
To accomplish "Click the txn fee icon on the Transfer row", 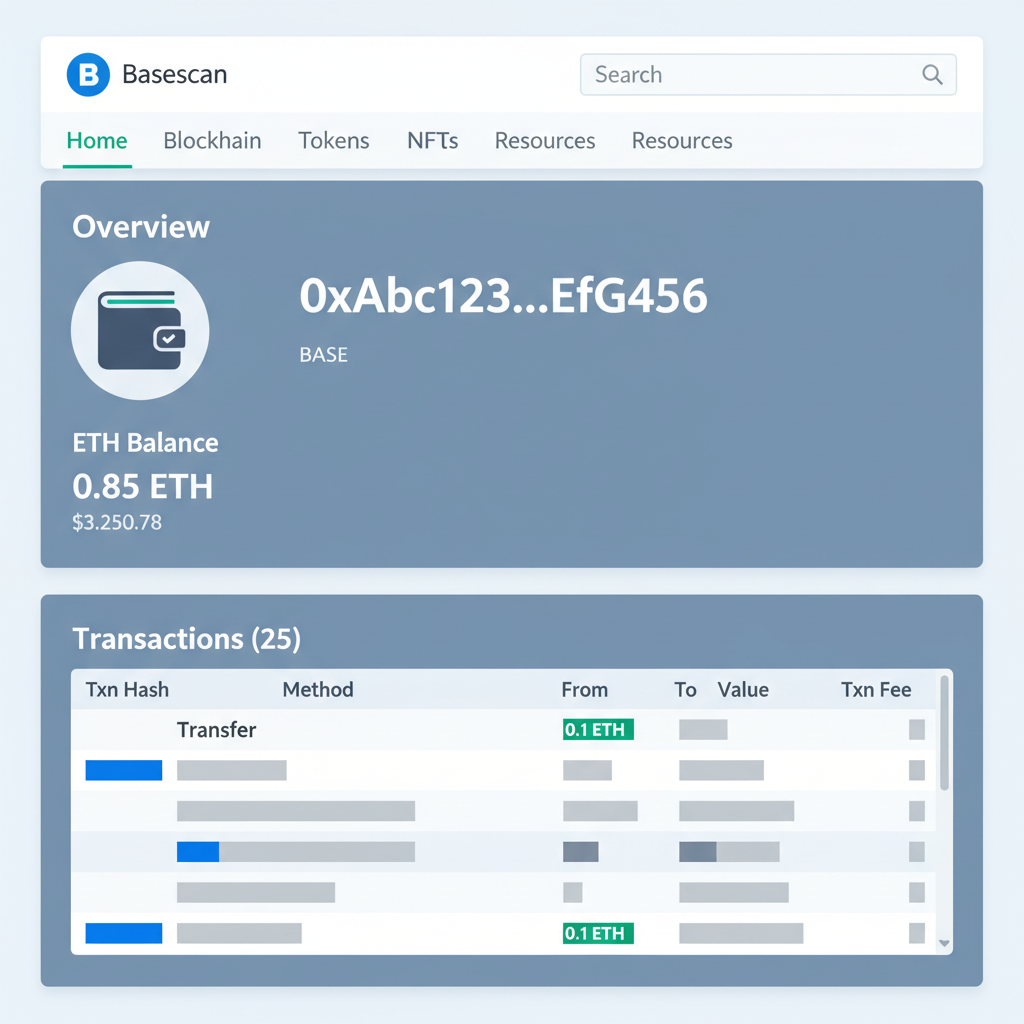I will coord(916,730).
